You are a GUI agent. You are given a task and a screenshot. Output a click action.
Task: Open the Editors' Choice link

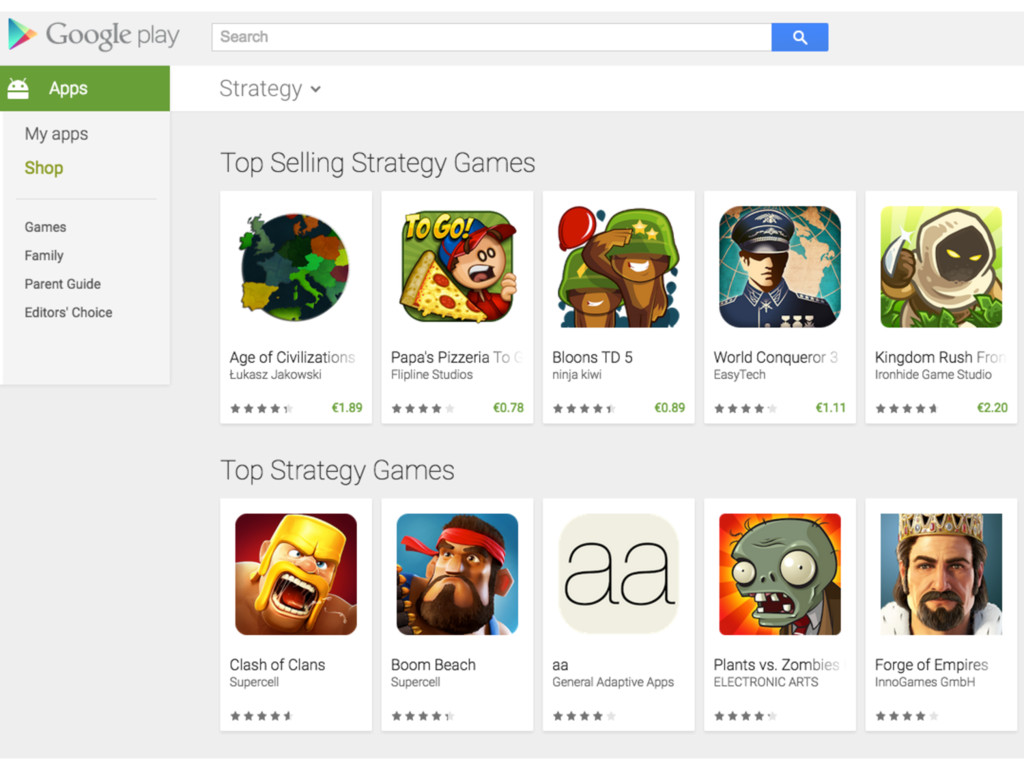[69, 312]
